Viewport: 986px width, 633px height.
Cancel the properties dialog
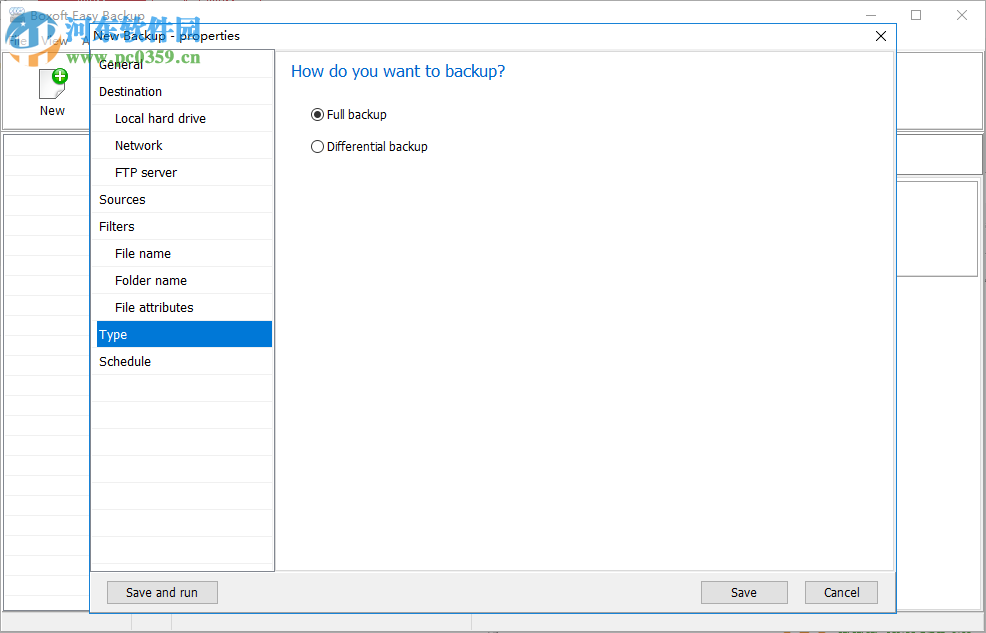[841, 592]
